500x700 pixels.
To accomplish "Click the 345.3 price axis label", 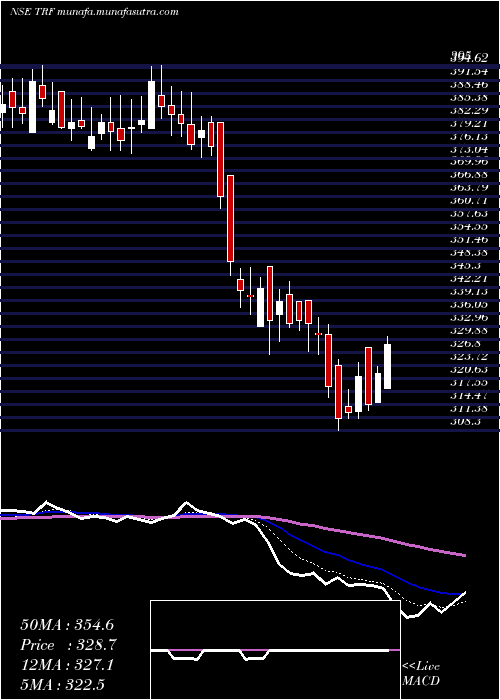I will tap(465, 265).
